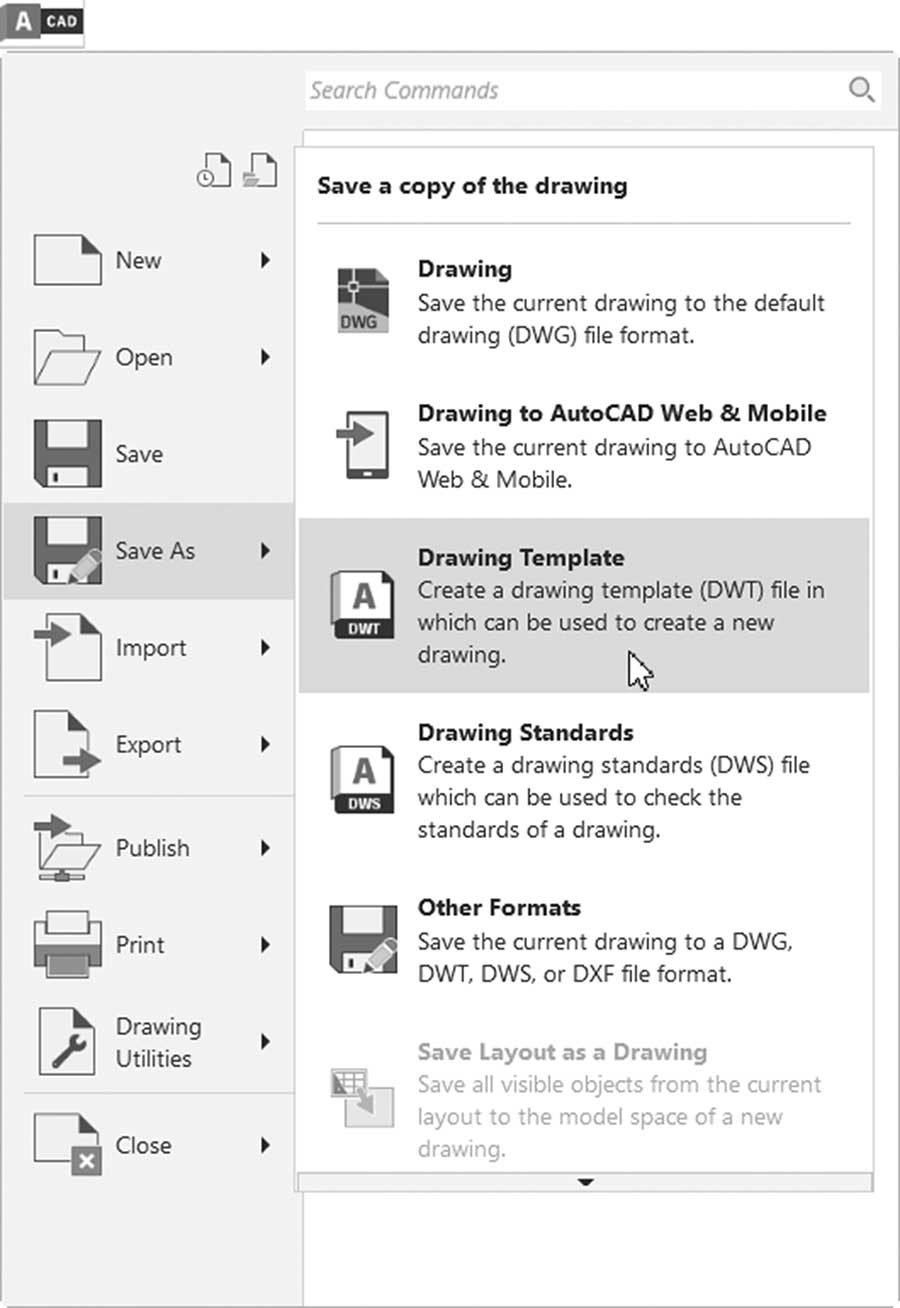Click the Other Formats floppy disk icon

(363, 939)
